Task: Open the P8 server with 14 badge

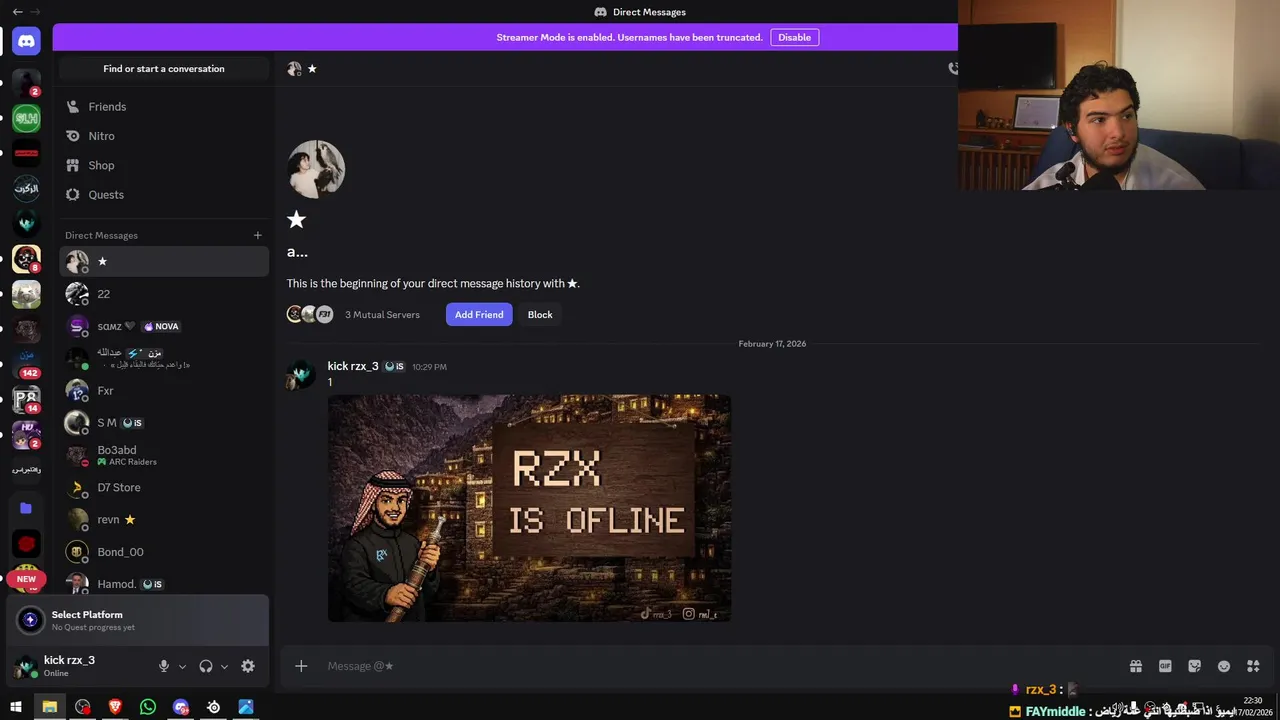Action: [x=27, y=400]
